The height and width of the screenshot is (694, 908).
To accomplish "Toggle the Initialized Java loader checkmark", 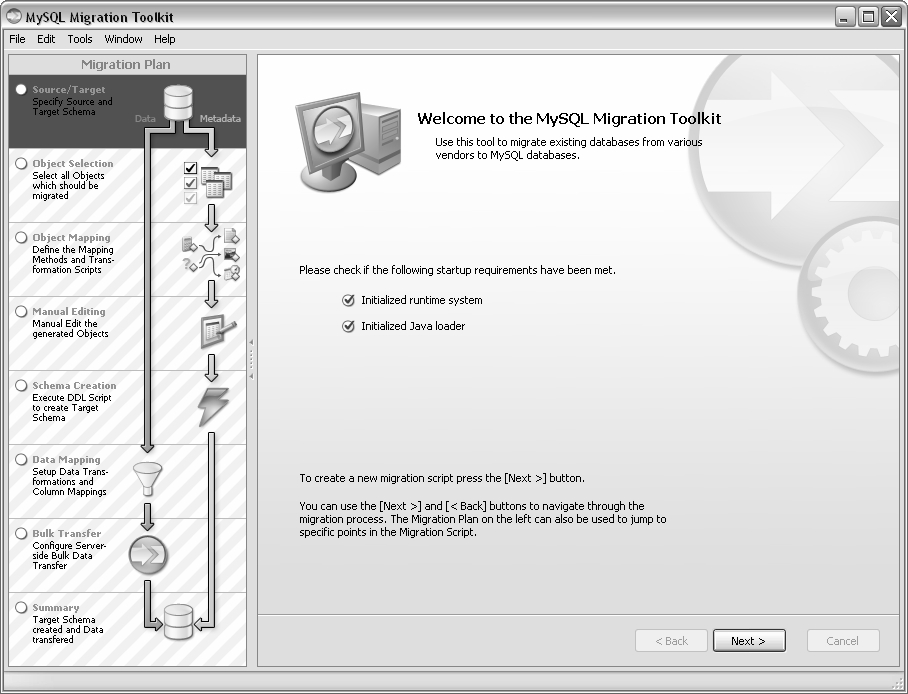I will pyautogui.click(x=348, y=326).
